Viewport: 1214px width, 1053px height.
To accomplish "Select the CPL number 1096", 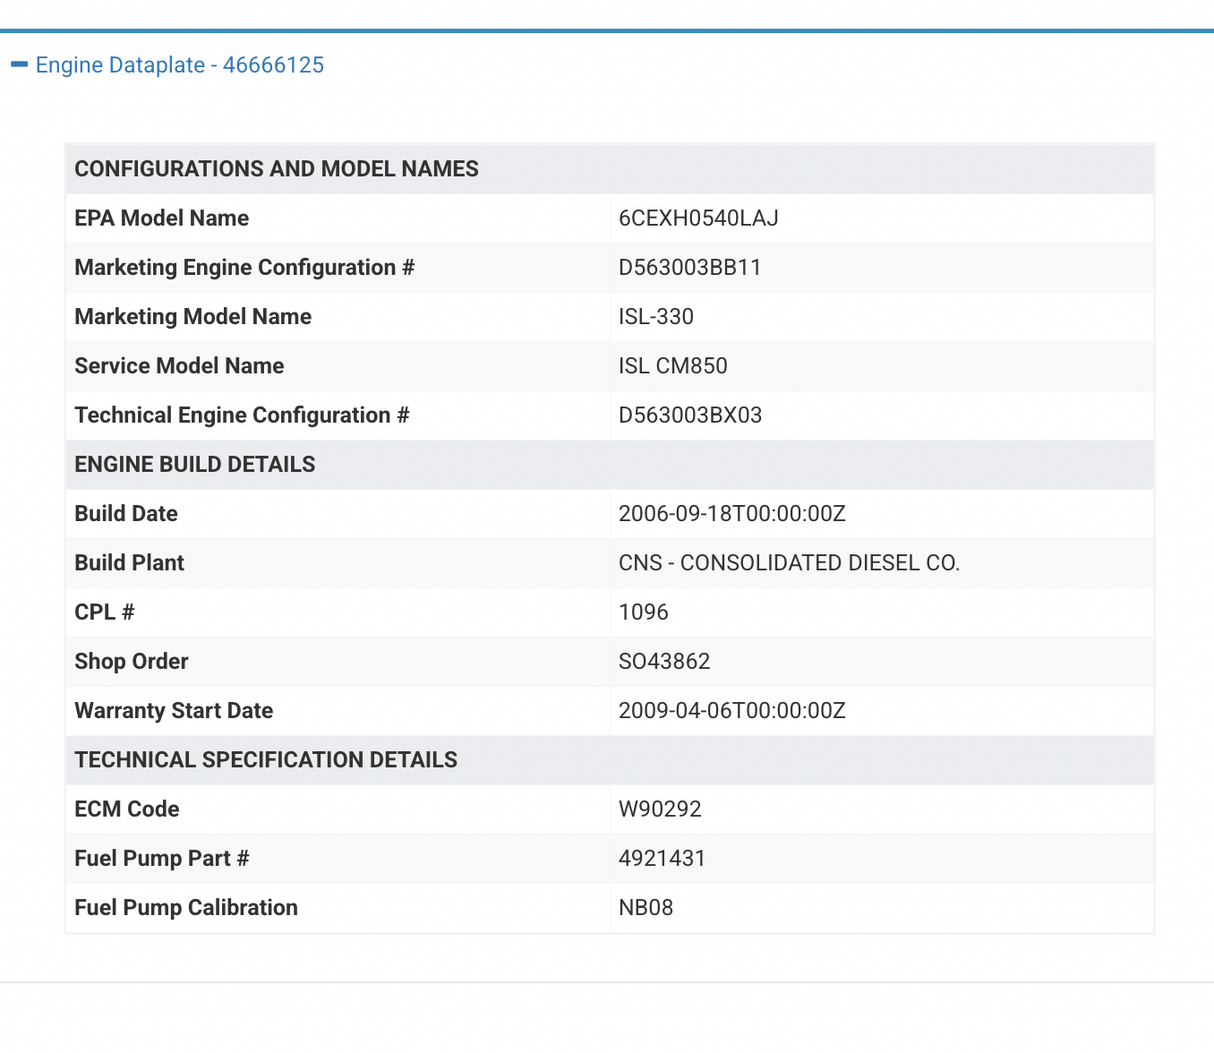I will [x=643, y=612].
